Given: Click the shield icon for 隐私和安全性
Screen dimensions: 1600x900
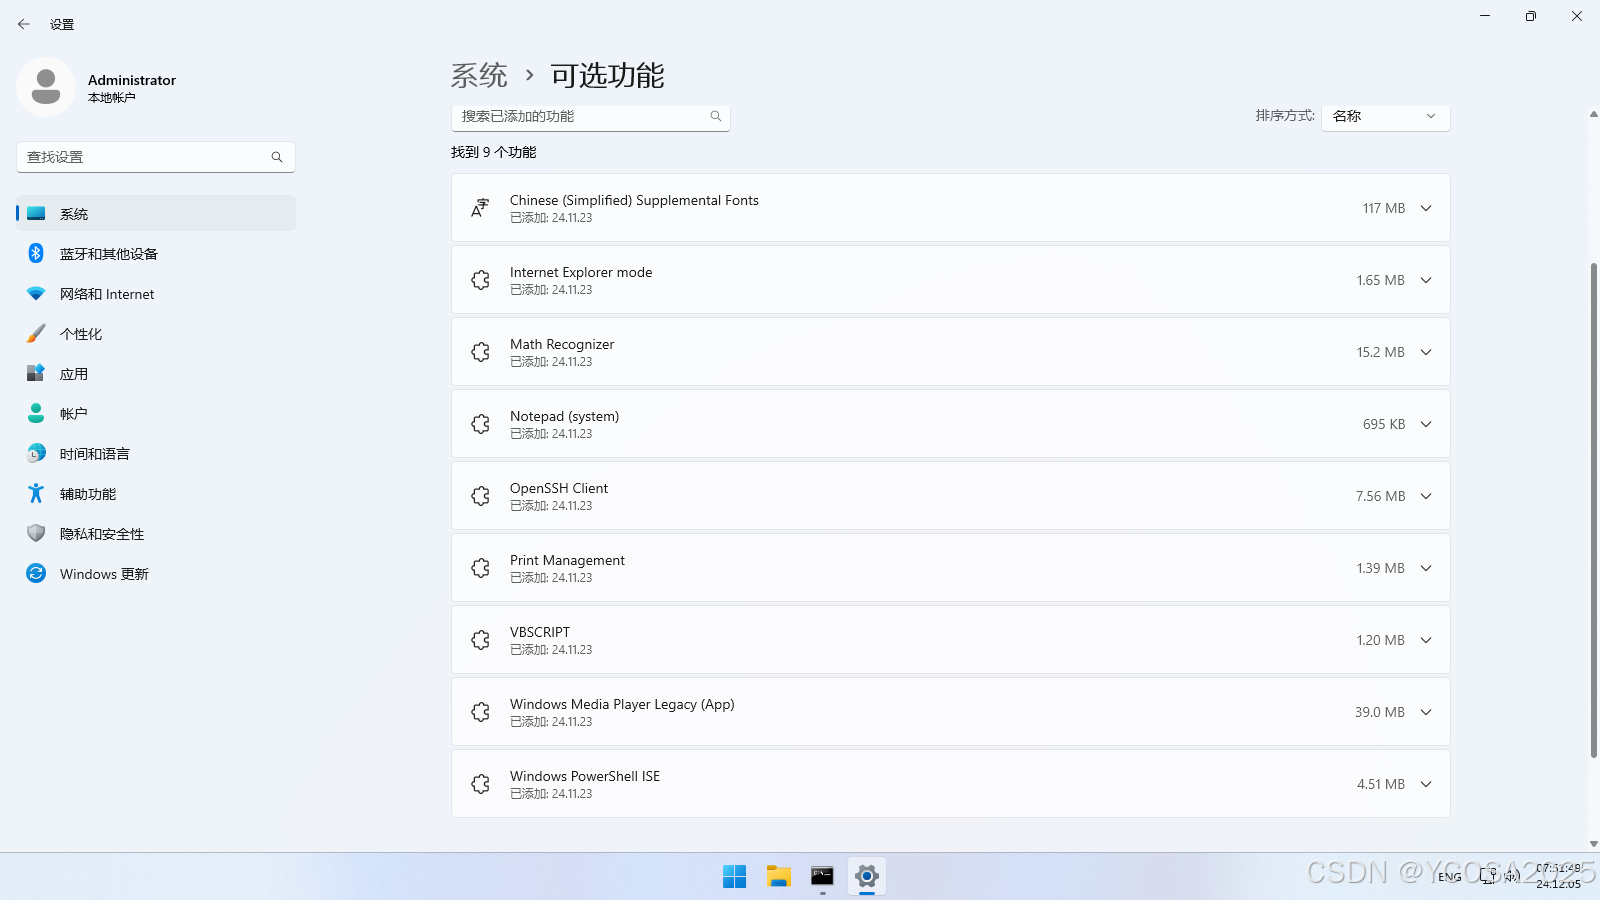Looking at the screenshot, I should pyautogui.click(x=36, y=533).
